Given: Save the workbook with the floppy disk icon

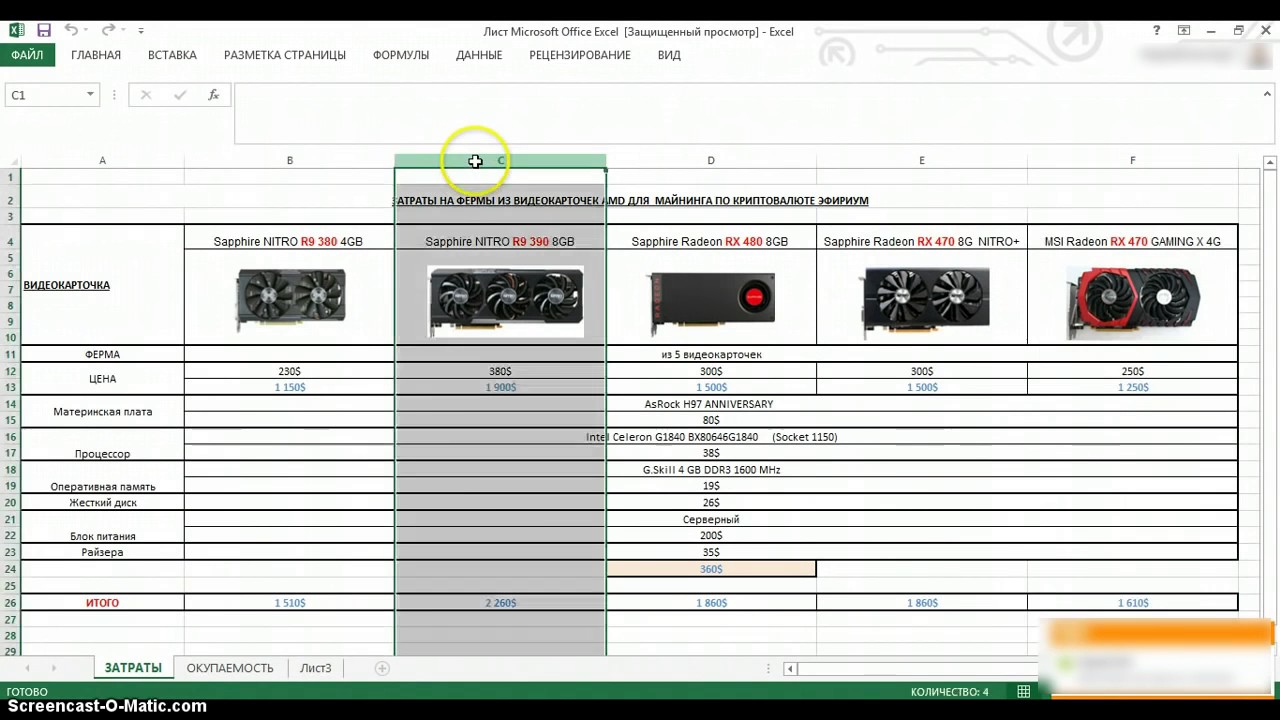Looking at the screenshot, I should 44,31.
